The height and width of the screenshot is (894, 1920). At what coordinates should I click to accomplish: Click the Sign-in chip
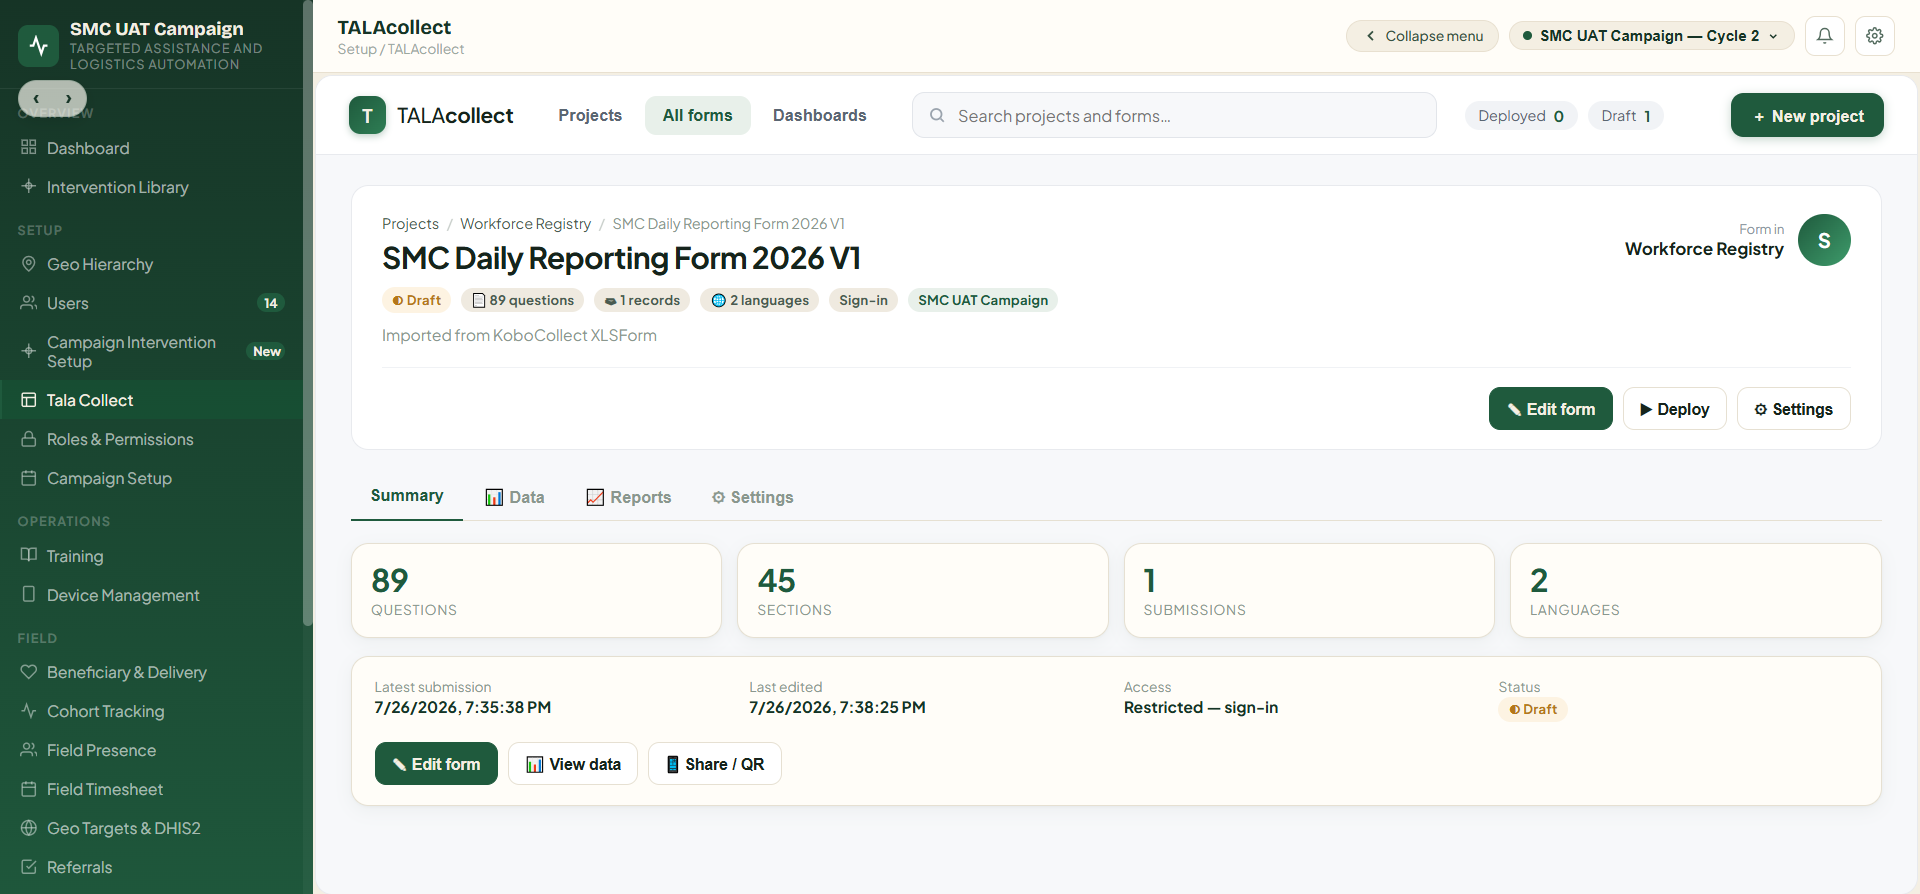point(863,300)
